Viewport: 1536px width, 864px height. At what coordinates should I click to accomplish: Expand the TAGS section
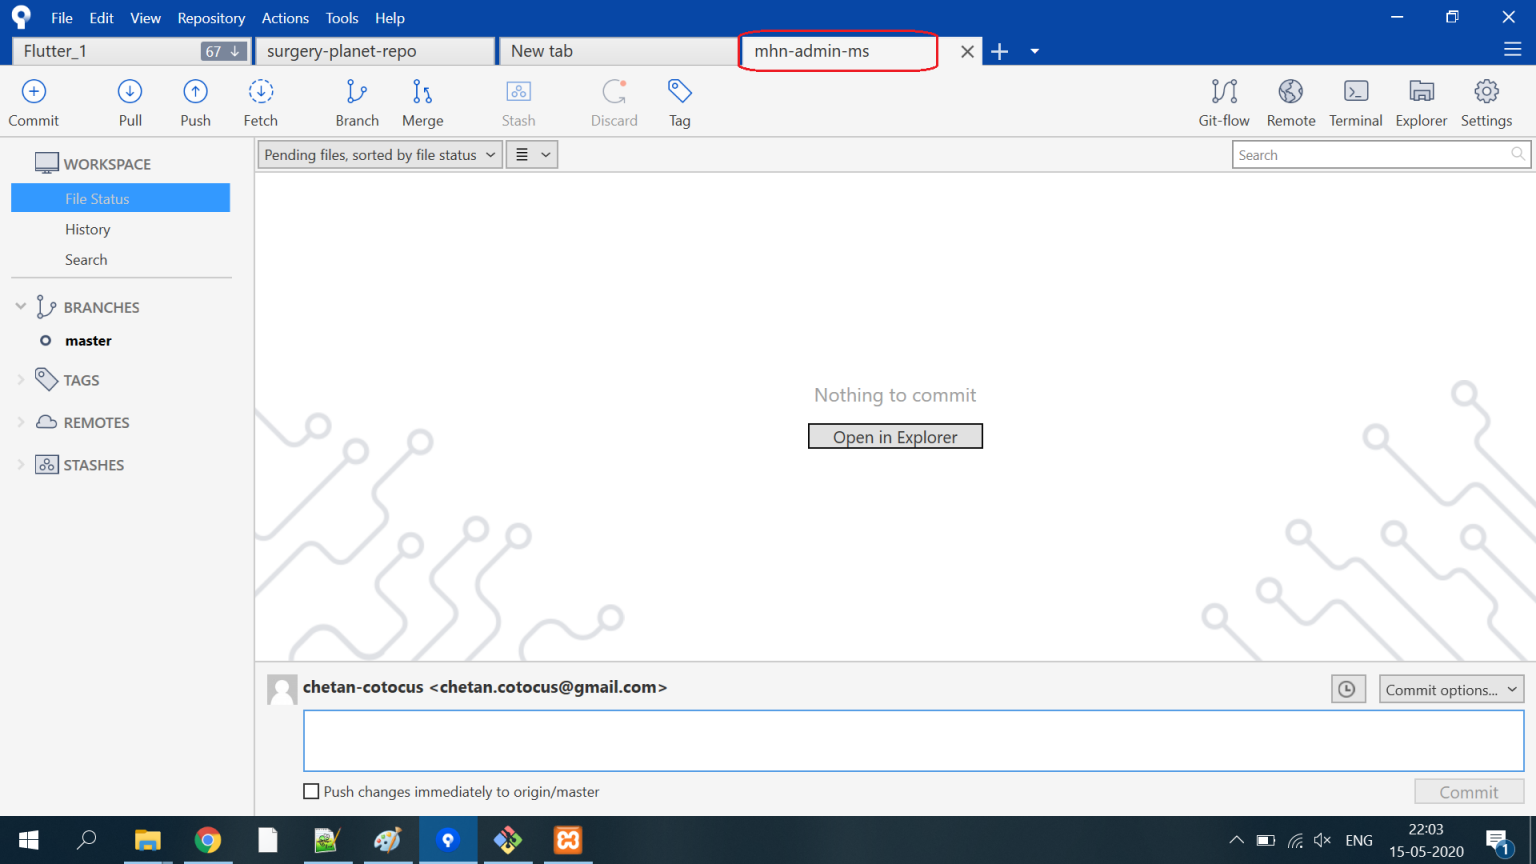[21, 380]
